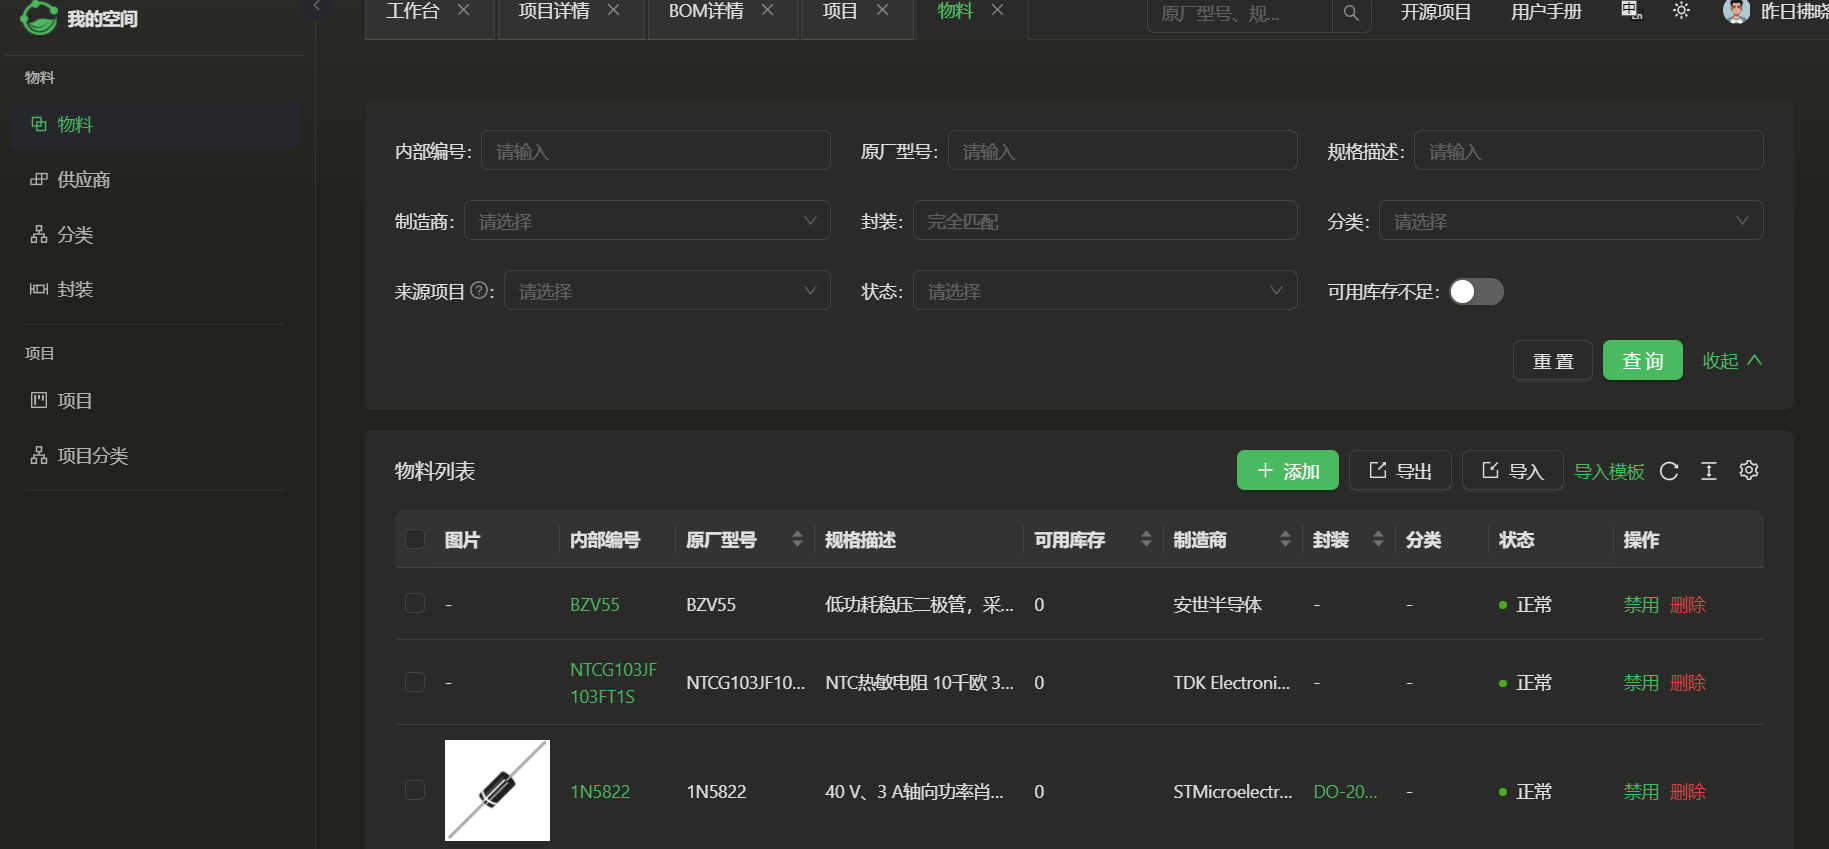Sort the table by the 原厂型号 column
This screenshot has height=849, width=1829.
(x=796, y=540)
